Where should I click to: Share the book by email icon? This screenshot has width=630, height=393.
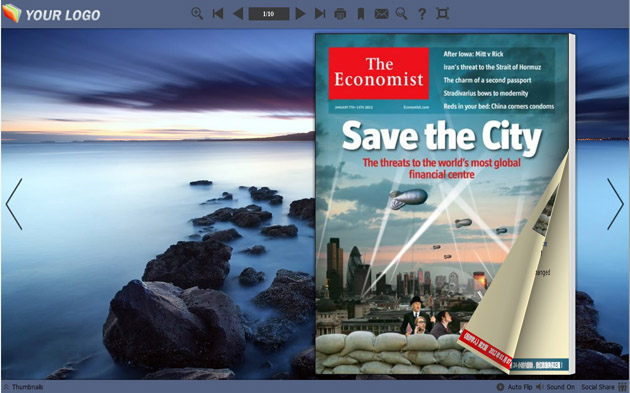click(381, 14)
